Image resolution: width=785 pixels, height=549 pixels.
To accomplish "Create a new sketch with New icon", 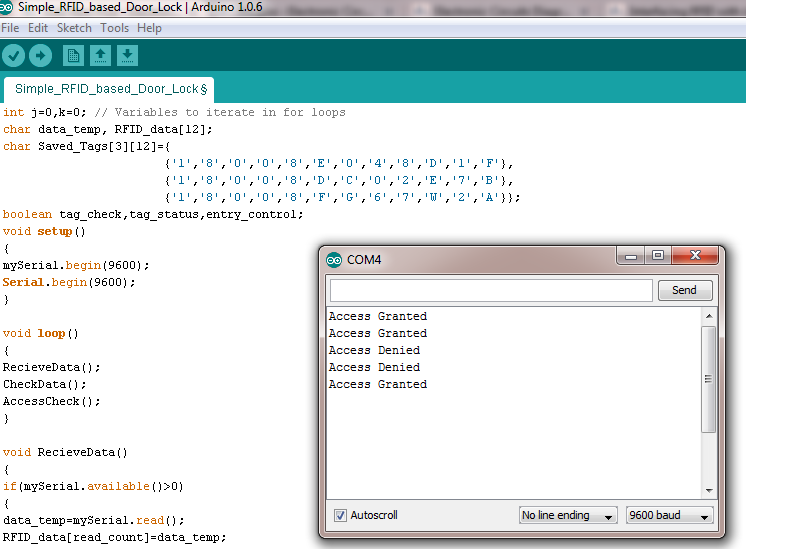I will 73,55.
